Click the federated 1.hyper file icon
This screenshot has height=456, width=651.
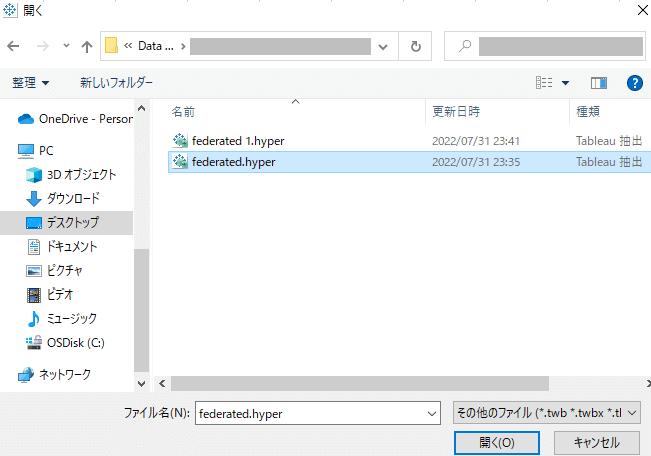click(180, 141)
